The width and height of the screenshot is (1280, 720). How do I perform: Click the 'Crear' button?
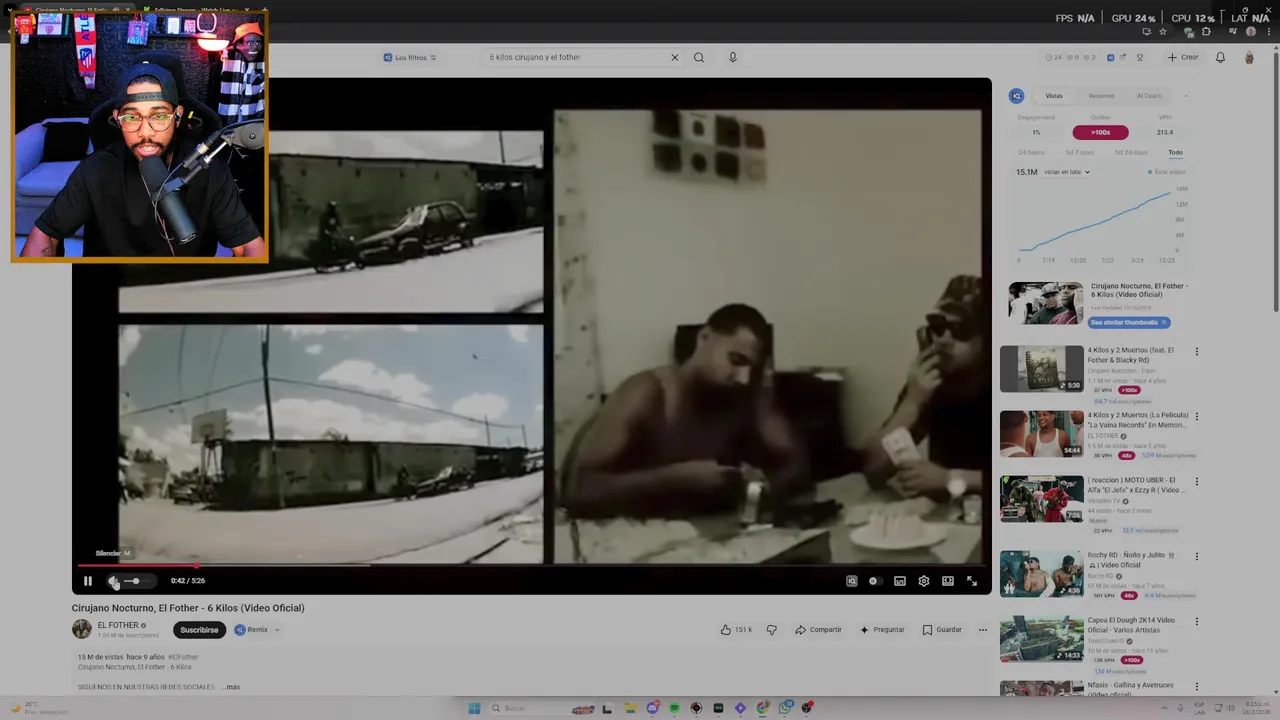point(1183,57)
